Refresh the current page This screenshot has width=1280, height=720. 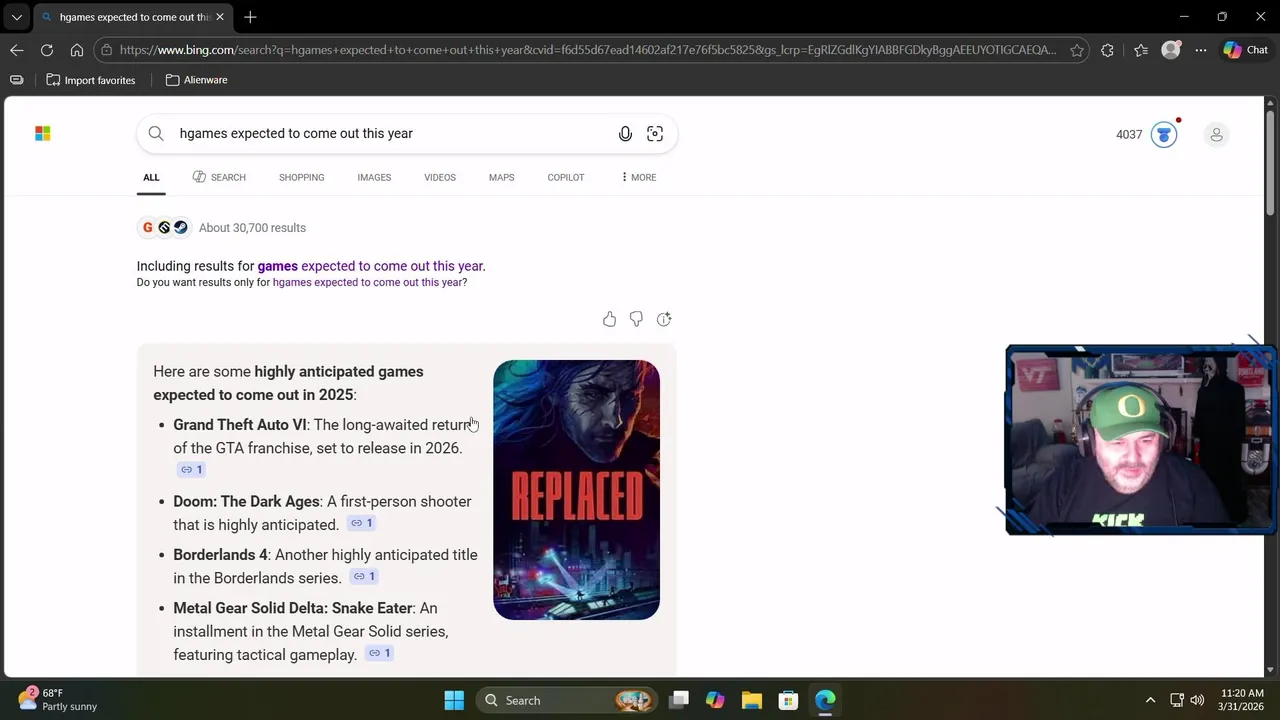47,50
